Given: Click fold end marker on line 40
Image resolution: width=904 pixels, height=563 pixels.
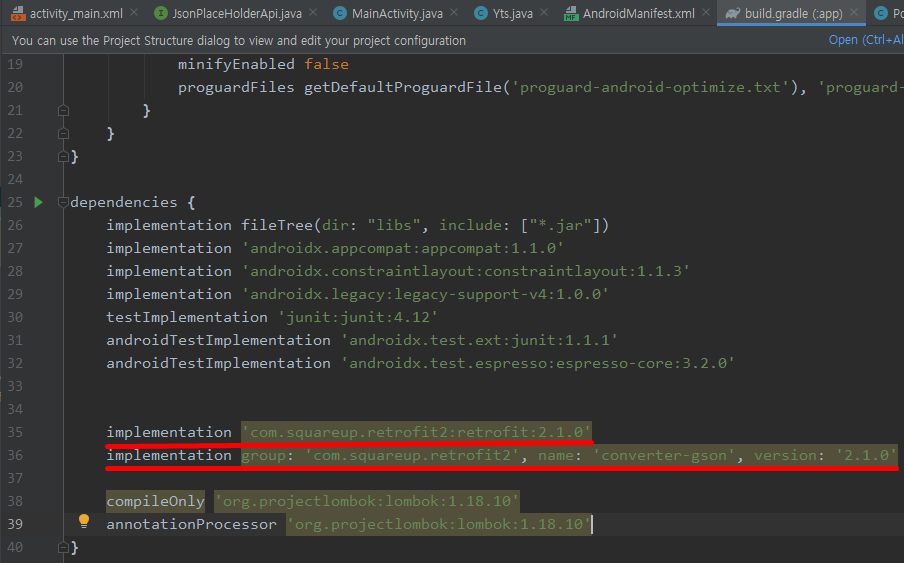Looking at the screenshot, I should (x=63, y=547).
